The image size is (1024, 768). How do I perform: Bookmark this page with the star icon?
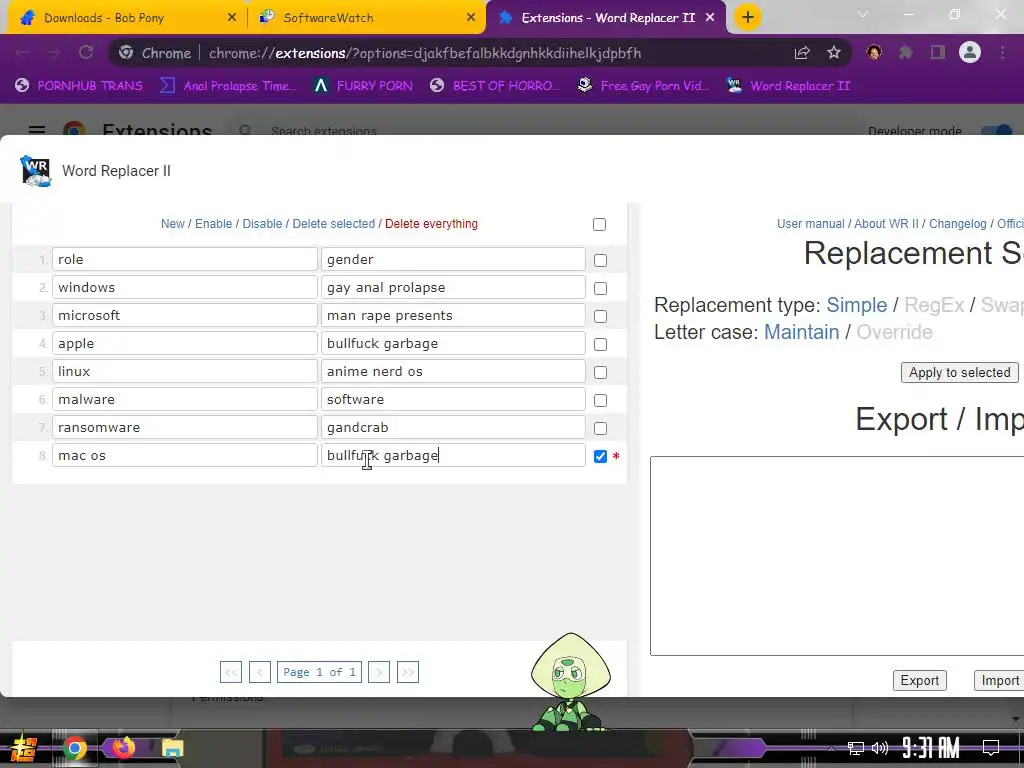pos(834,53)
